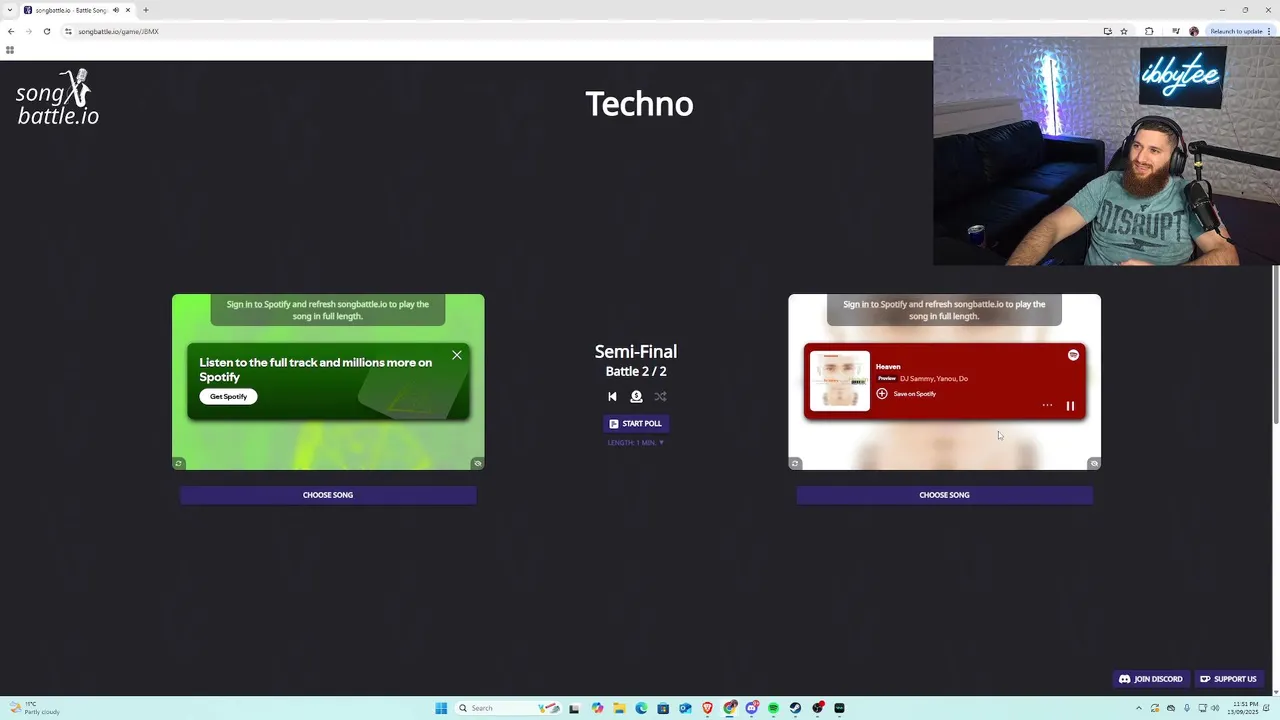Open the Chrome three-dot menu
The height and width of the screenshot is (720, 1280).
(x=1269, y=31)
